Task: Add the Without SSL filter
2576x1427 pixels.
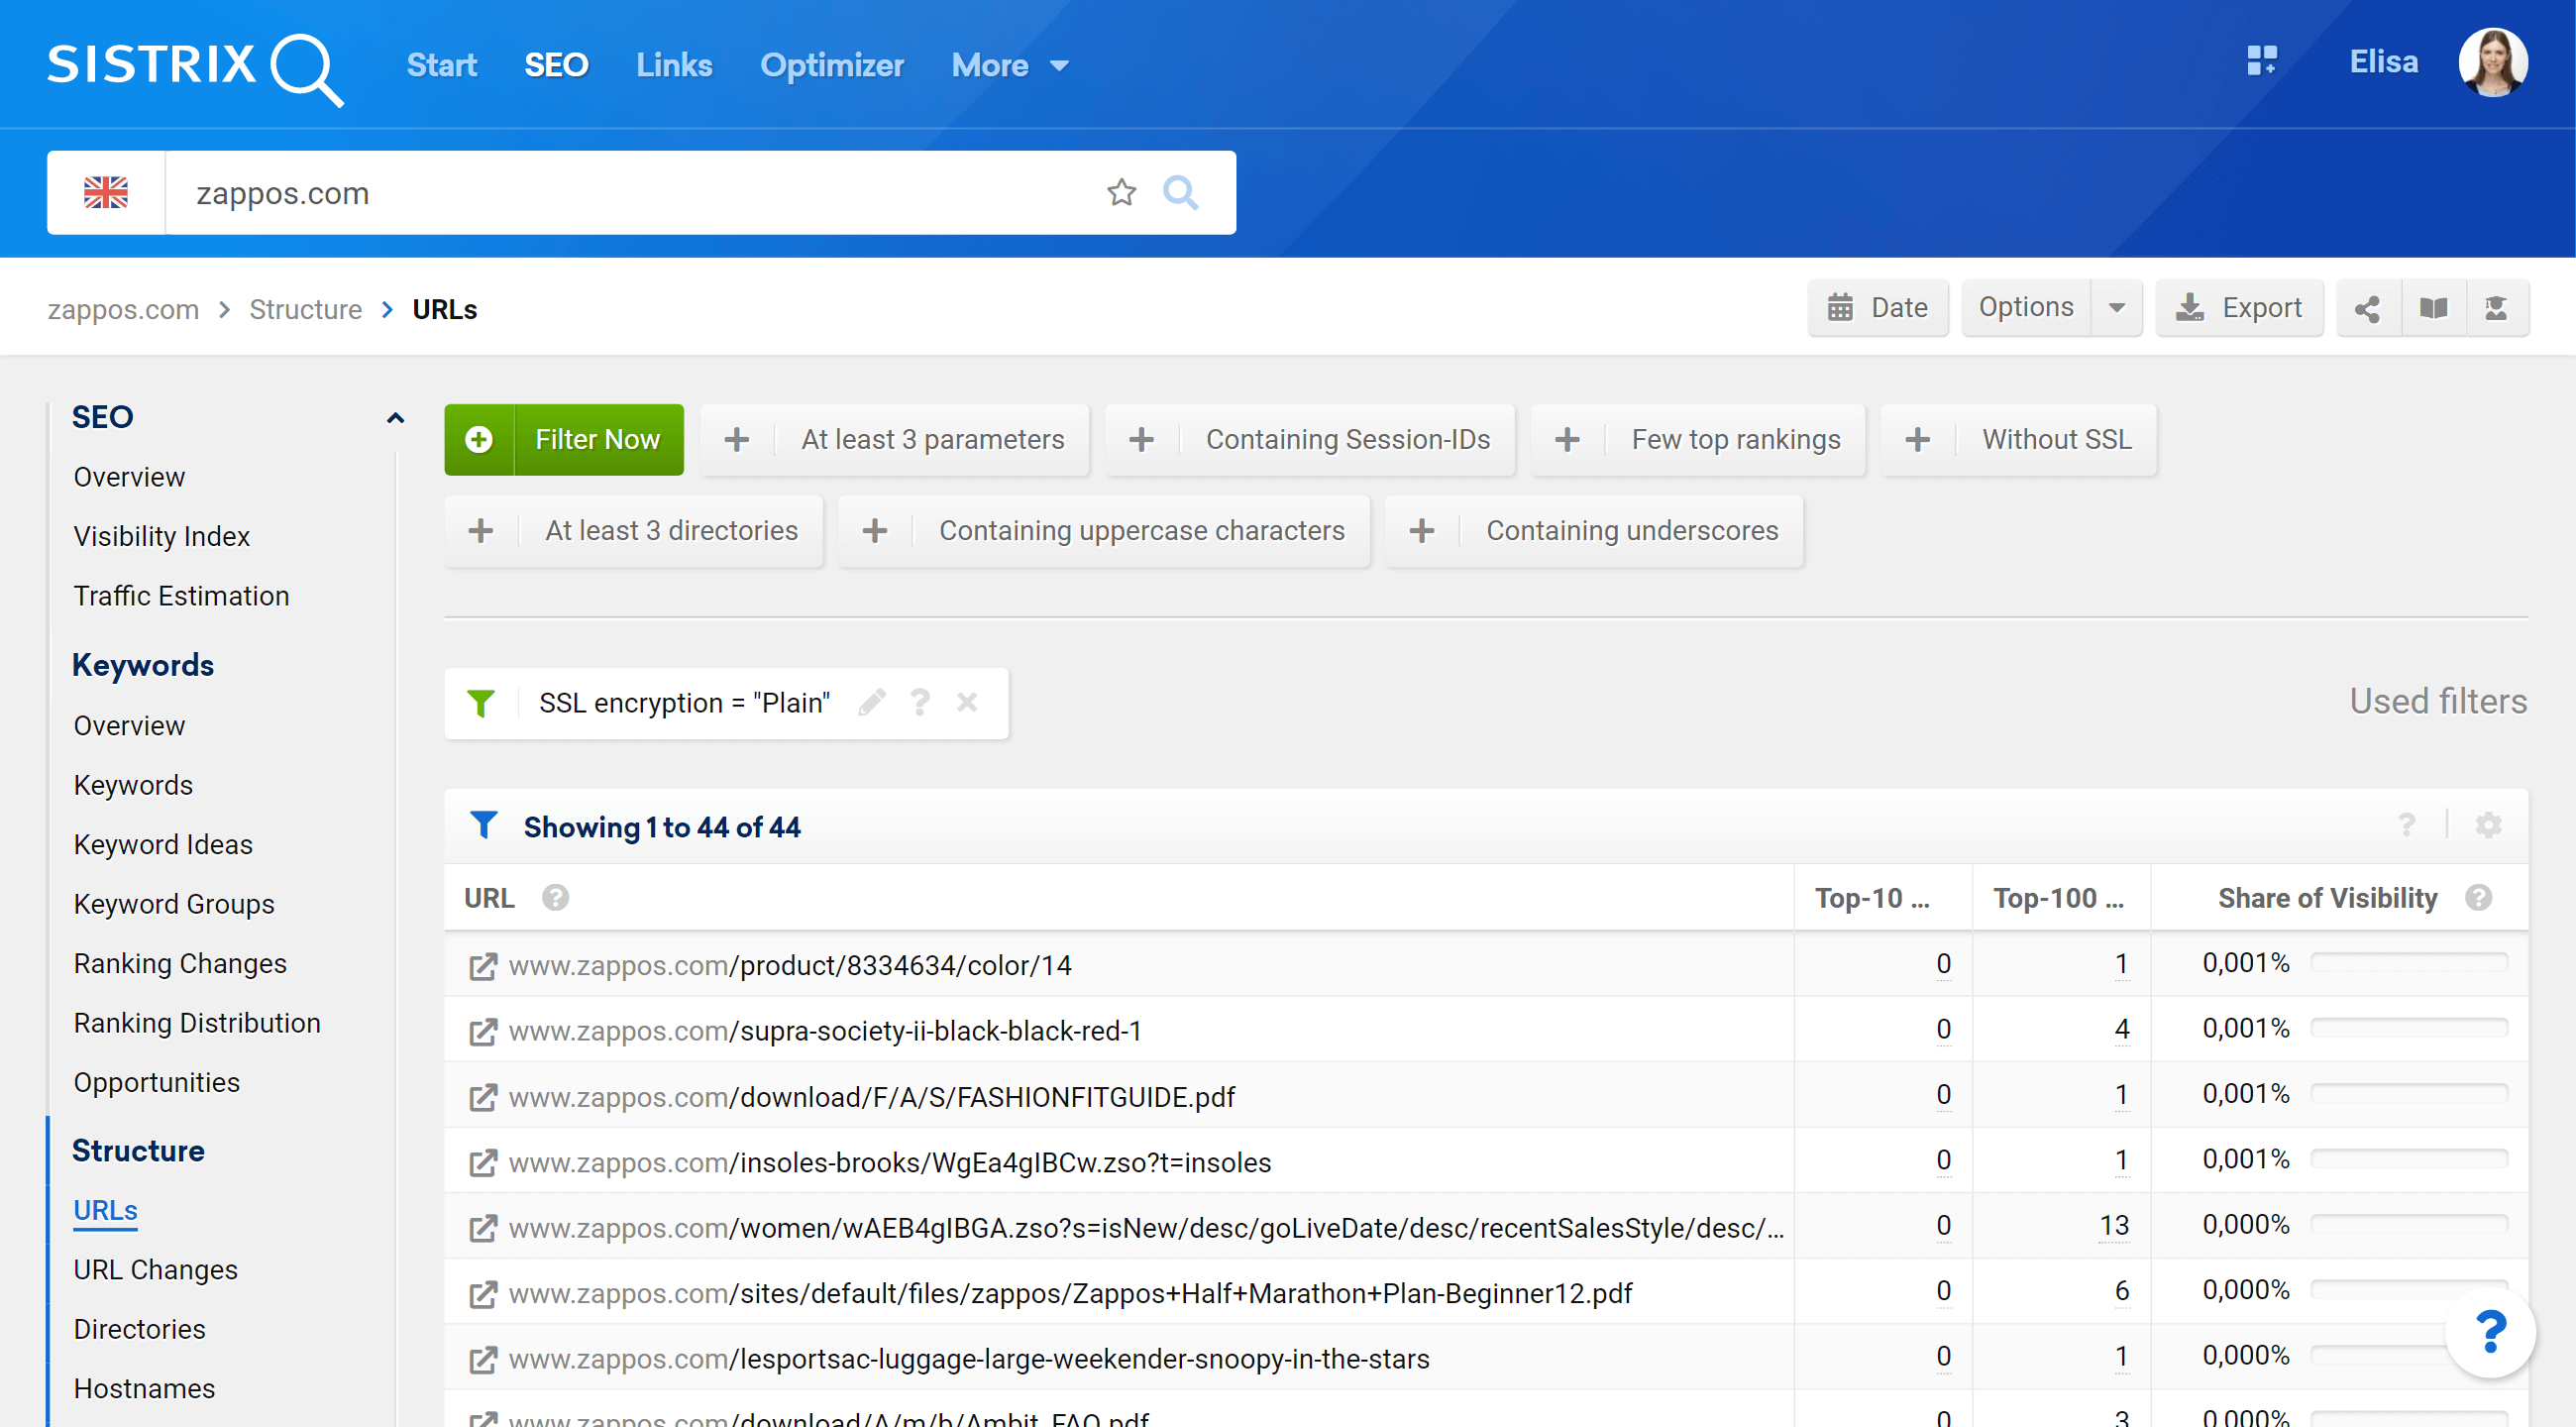Action: pos(2018,439)
